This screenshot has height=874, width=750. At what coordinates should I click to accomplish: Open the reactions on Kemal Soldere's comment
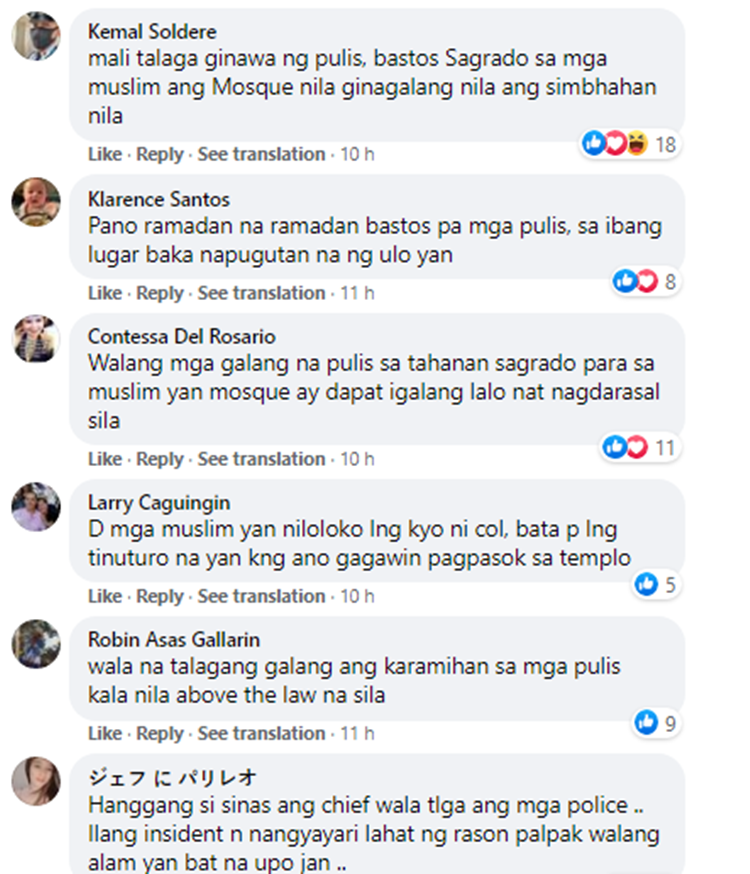630,144
